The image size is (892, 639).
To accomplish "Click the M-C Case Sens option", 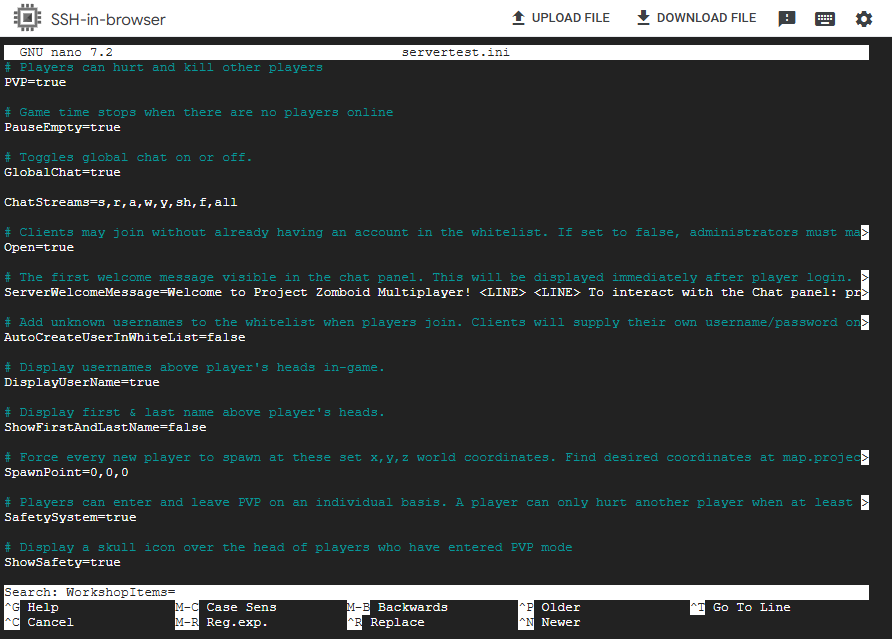I will pyautogui.click(x=226, y=607).
